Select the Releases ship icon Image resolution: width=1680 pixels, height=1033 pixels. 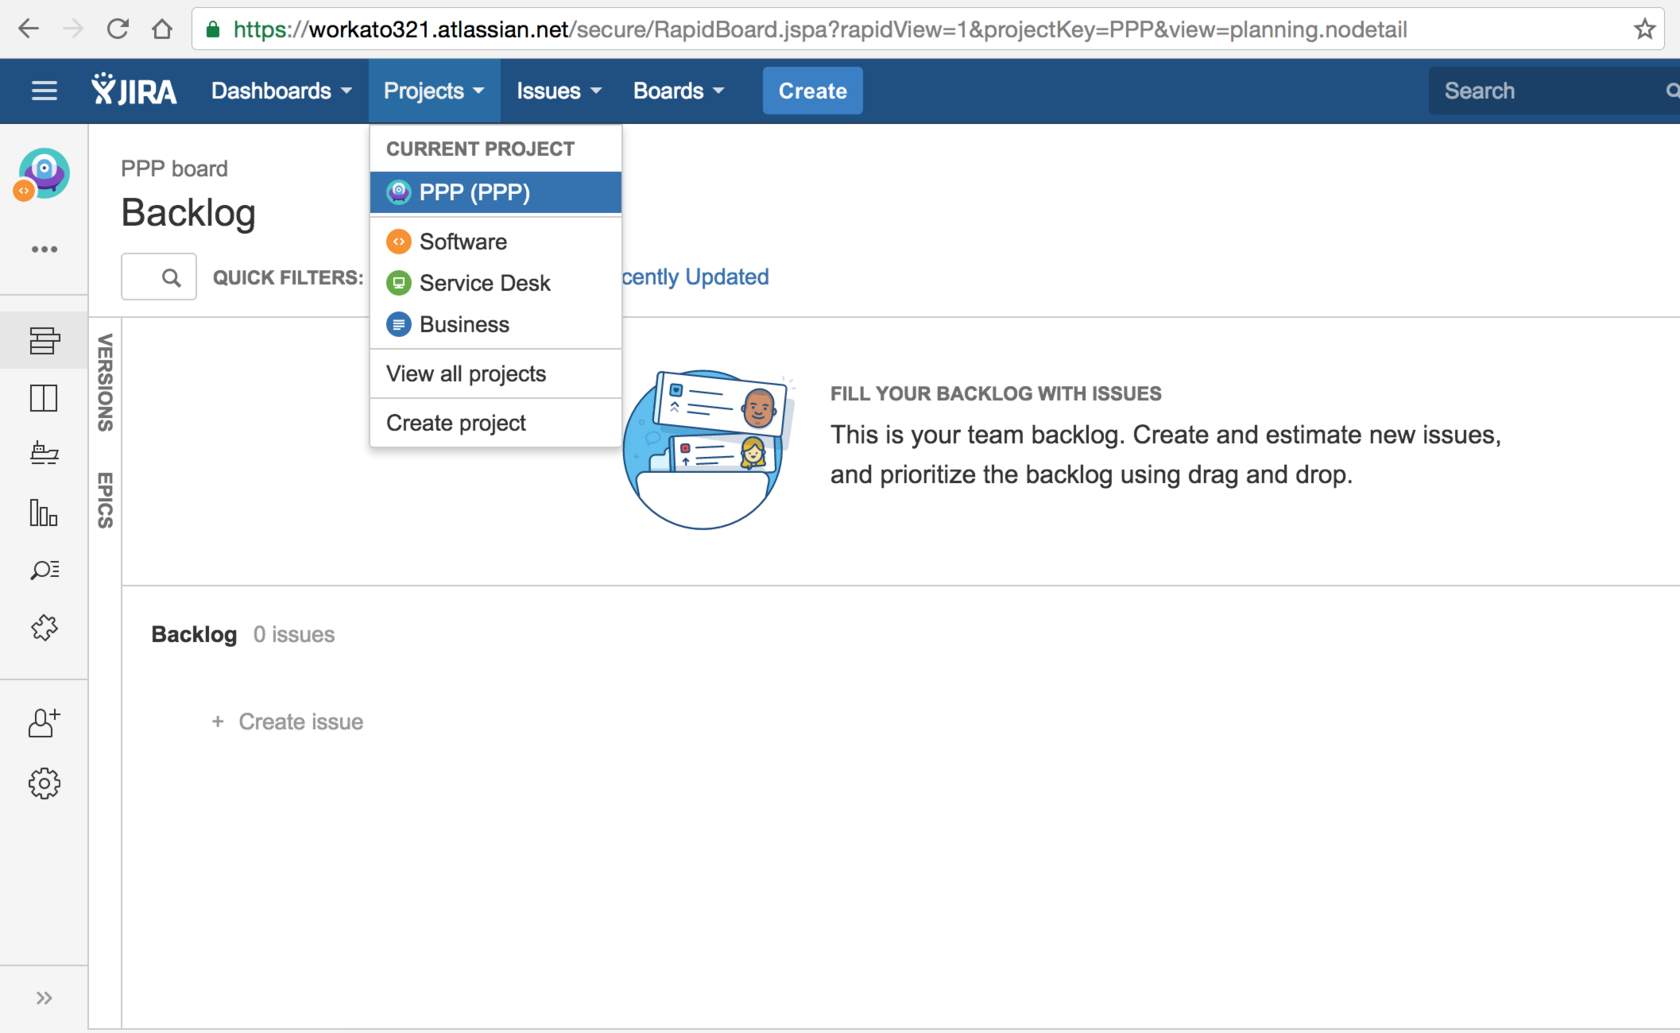[44, 453]
